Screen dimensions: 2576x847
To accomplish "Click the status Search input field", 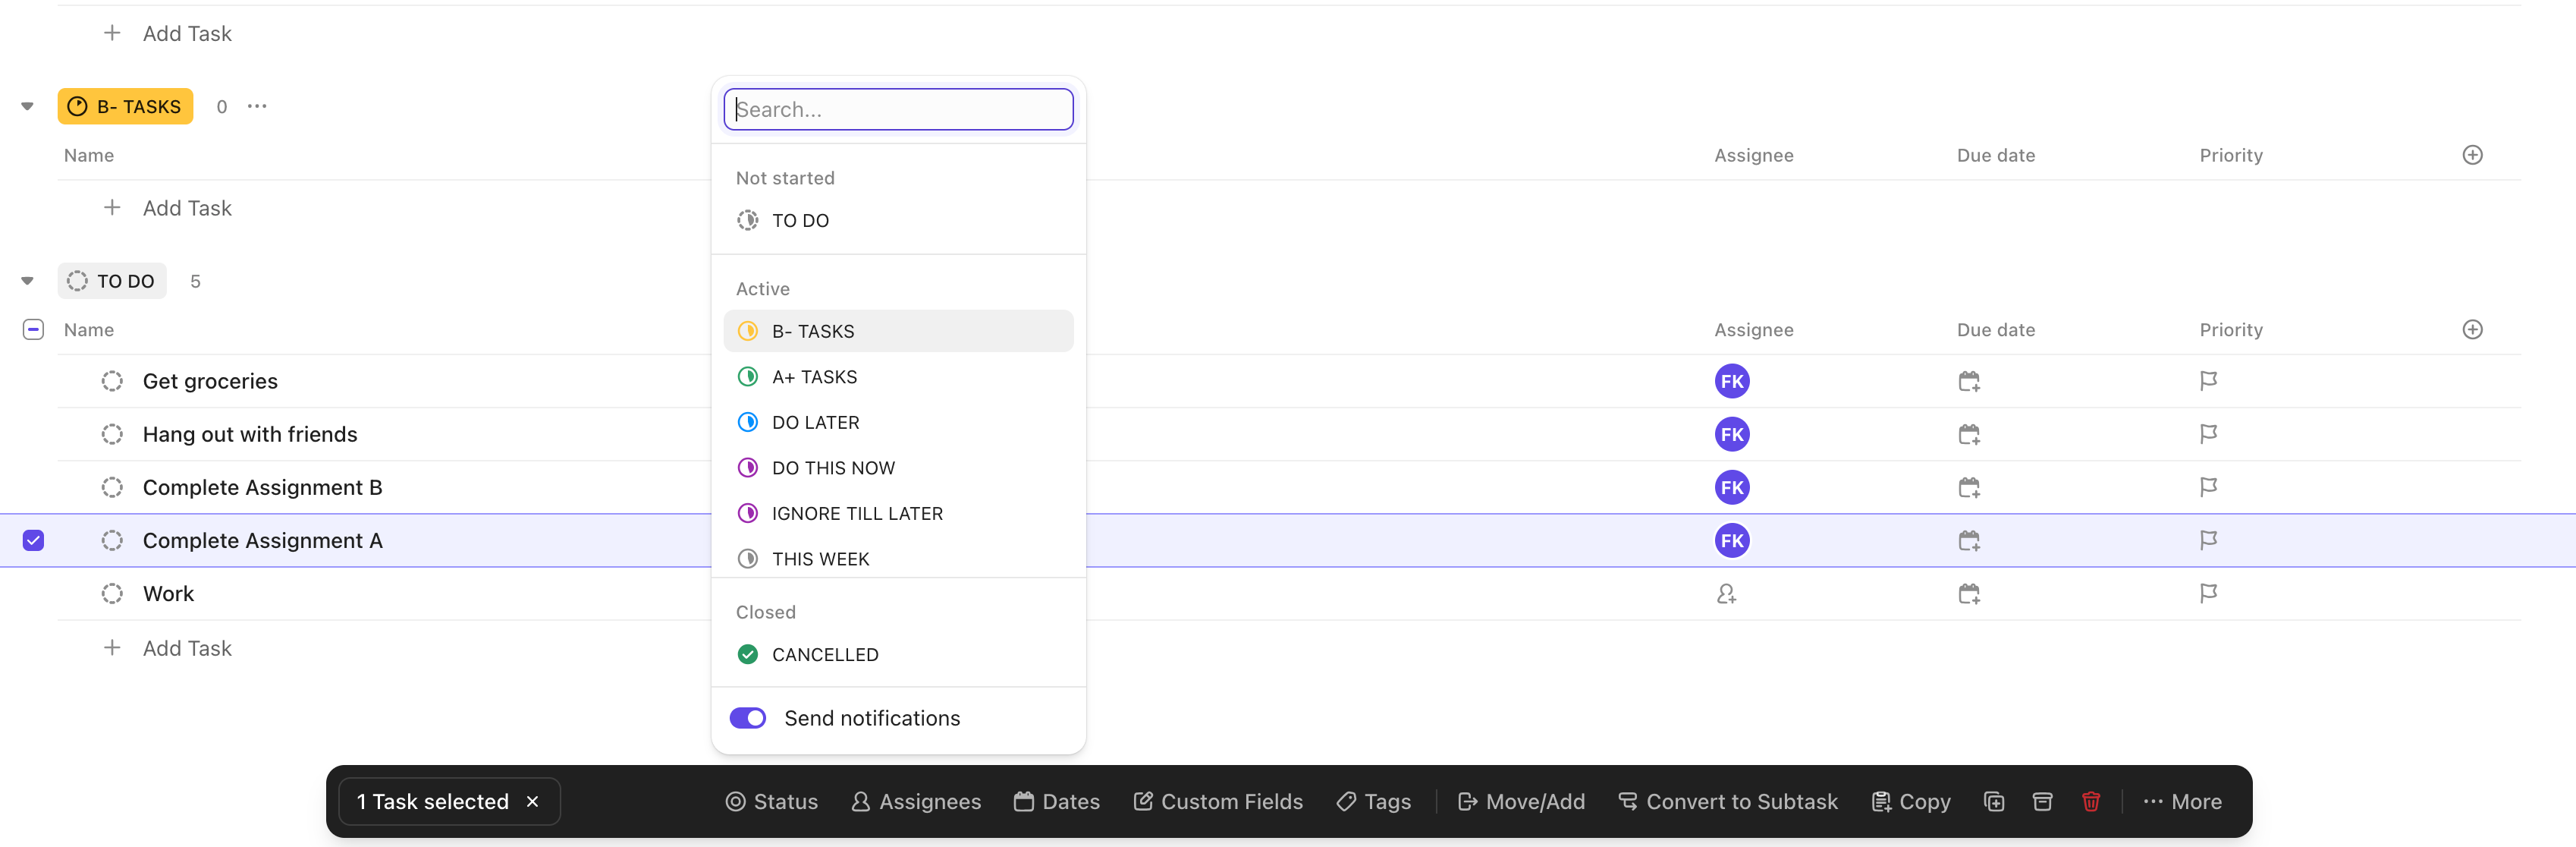I will pyautogui.click(x=898, y=109).
